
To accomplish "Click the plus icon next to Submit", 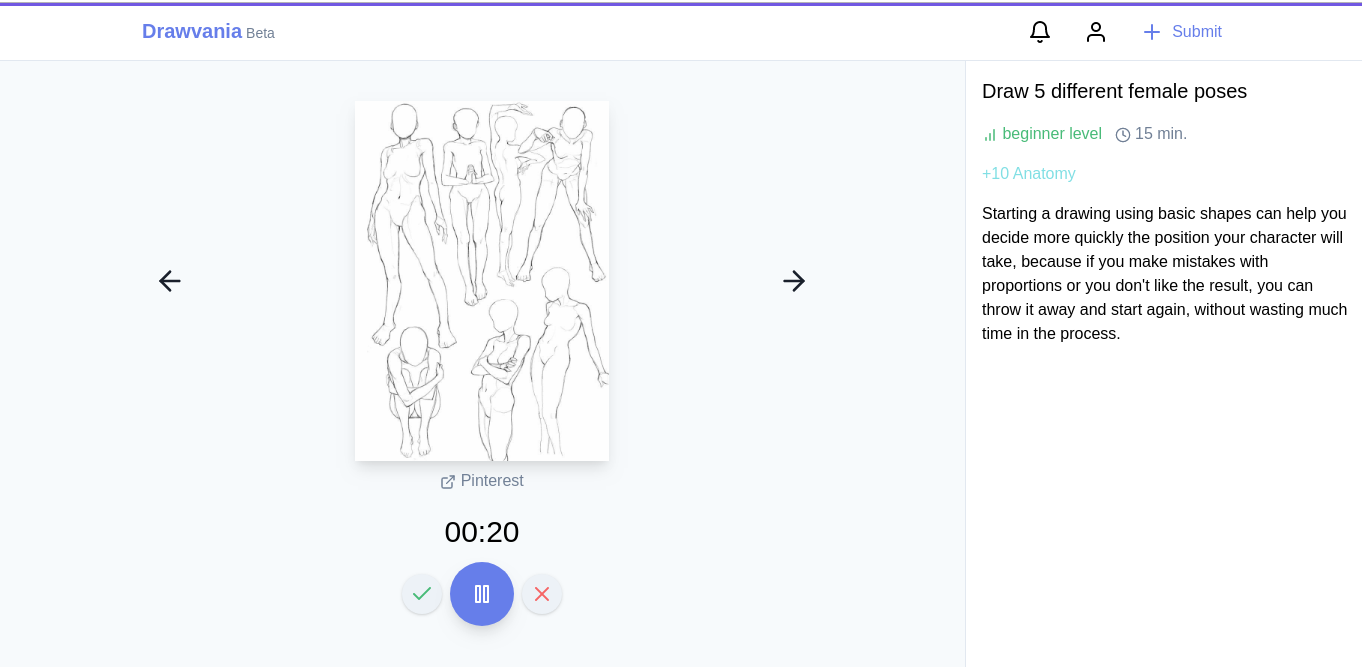I will 1152,32.
